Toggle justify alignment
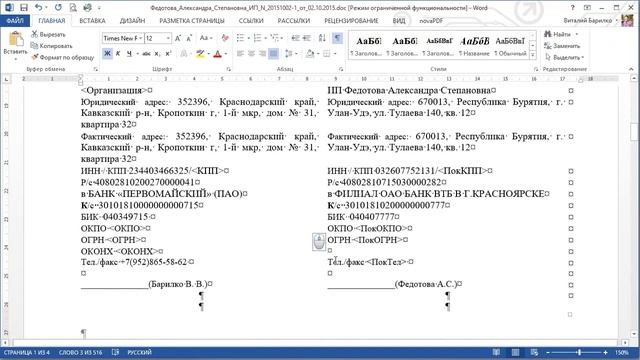640x360 pixels. [x=273, y=53]
